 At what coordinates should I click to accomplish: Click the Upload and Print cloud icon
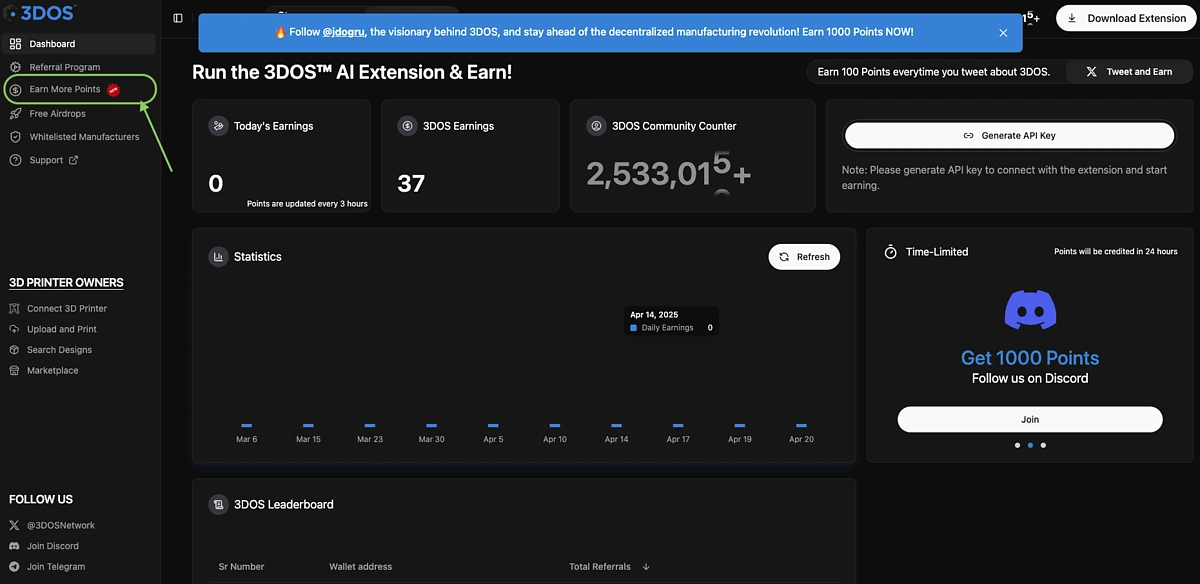tap(15, 329)
